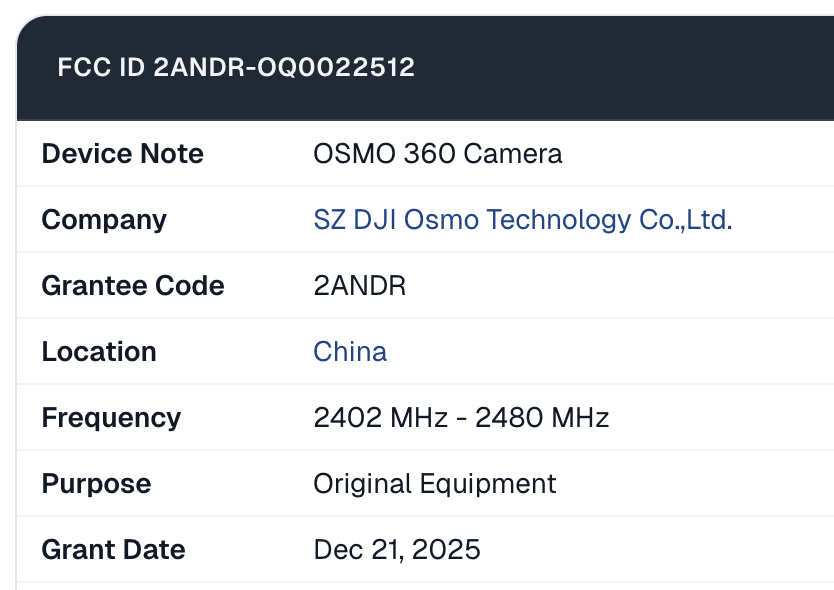Image resolution: width=834 pixels, height=590 pixels.
Task: Click the Grant Date row label
Action: point(113,550)
